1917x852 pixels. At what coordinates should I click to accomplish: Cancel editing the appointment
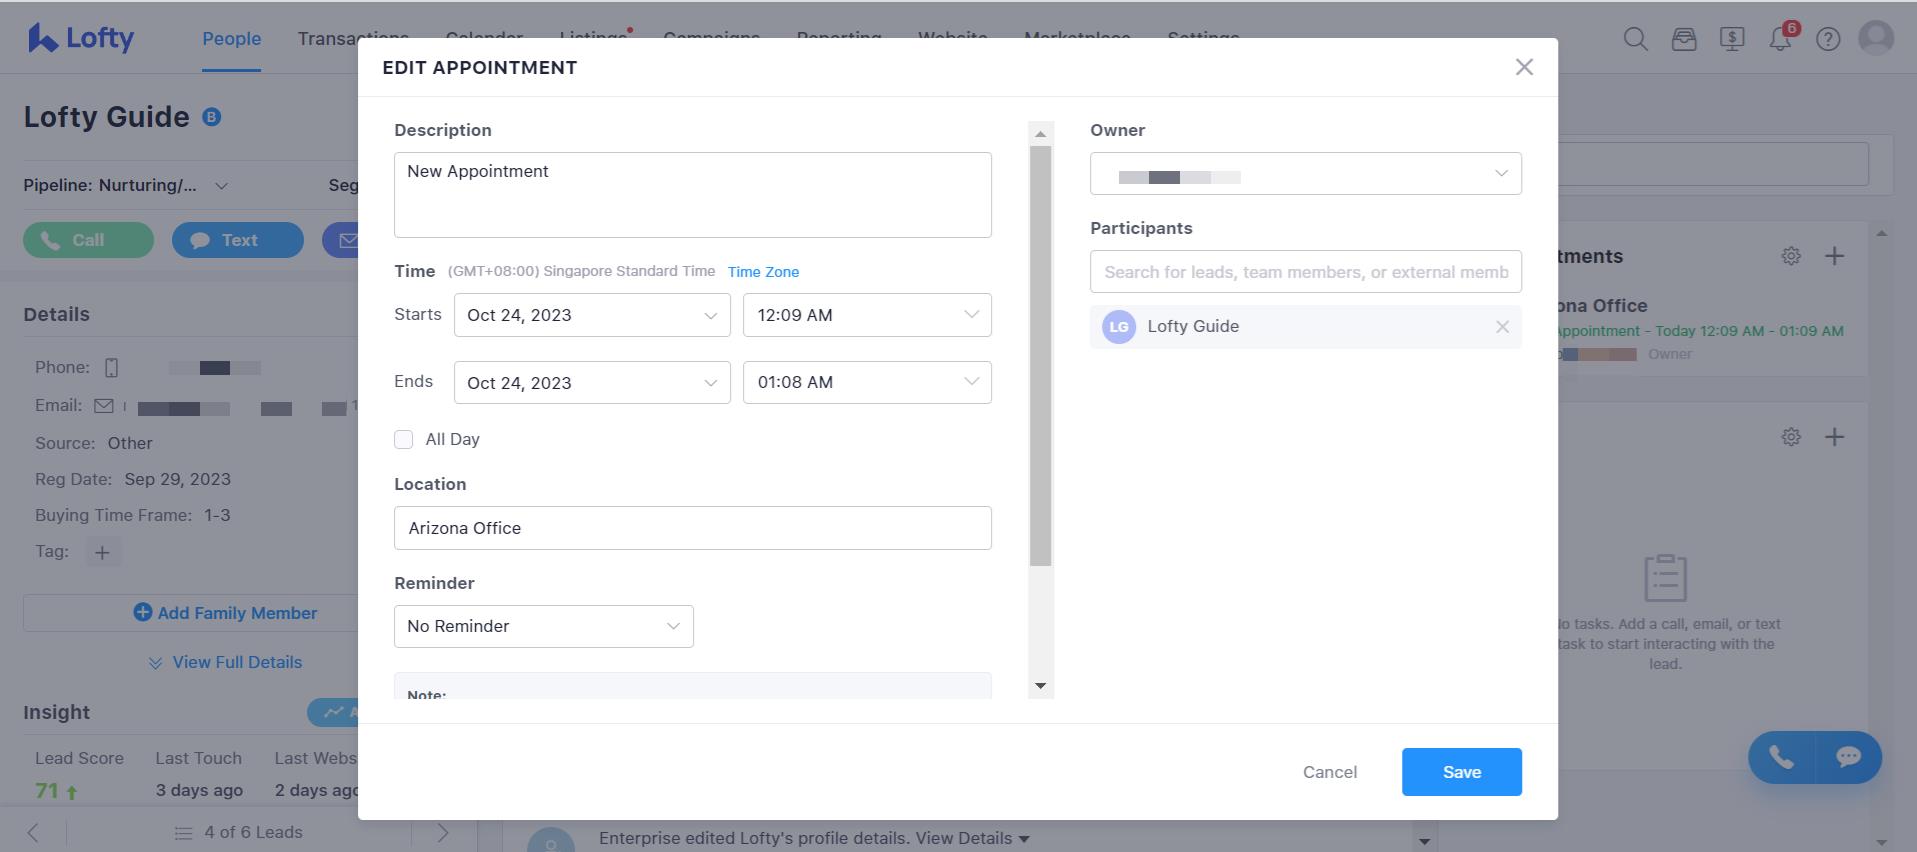[1329, 772]
